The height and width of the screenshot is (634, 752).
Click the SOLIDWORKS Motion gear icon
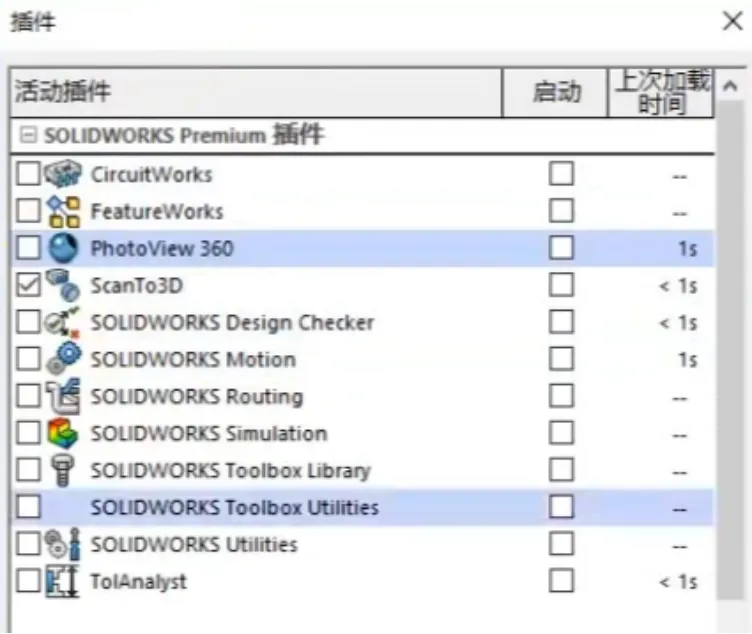point(63,359)
